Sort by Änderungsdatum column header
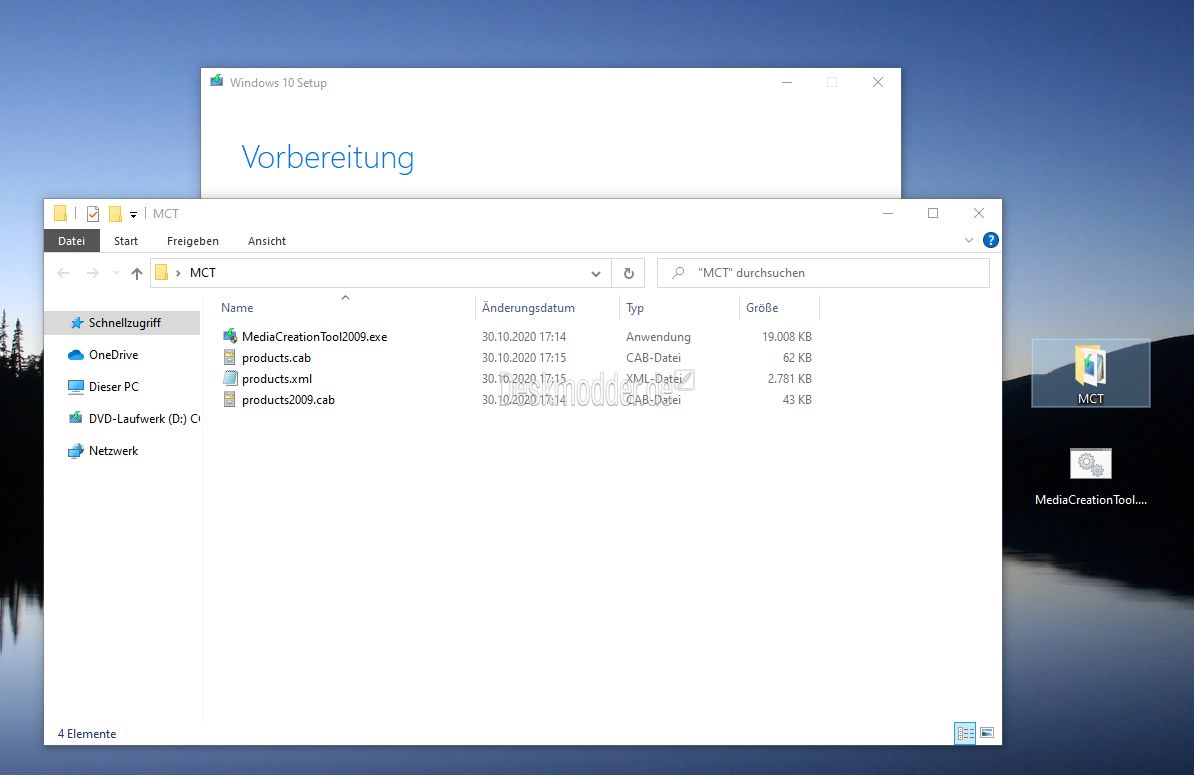 pyautogui.click(x=548, y=308)
